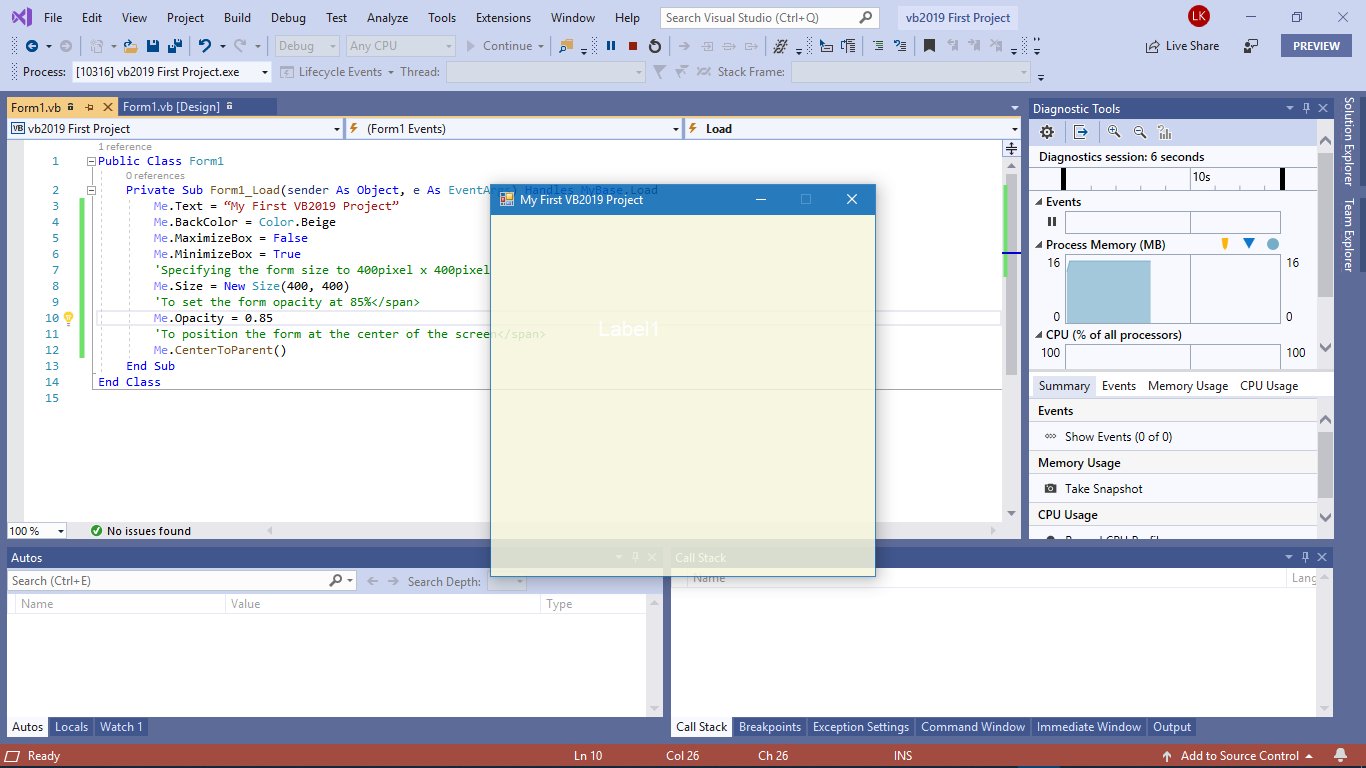Click the Zoom In icon in Diagnostic Tools
1366x768 pixels.
tap(1115, 131)
